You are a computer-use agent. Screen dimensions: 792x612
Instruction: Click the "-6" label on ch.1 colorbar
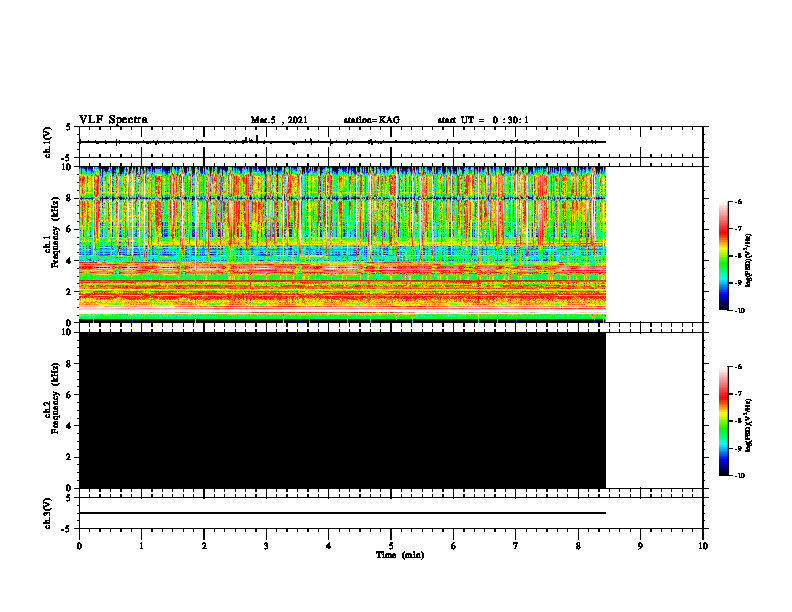tap(738, 202)
